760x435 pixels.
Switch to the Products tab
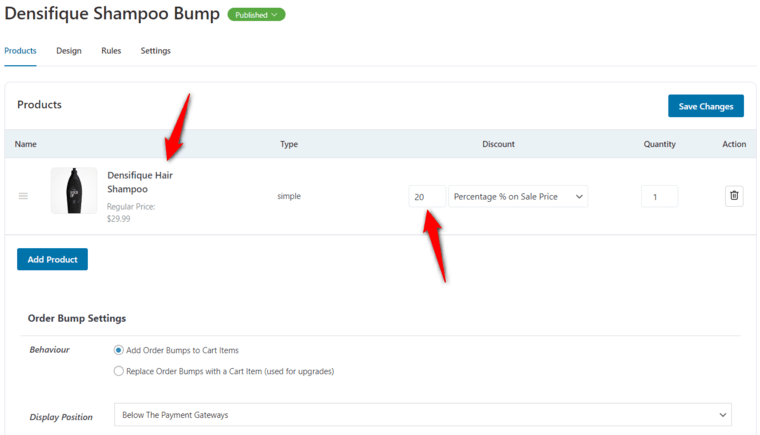pos(20,50)
